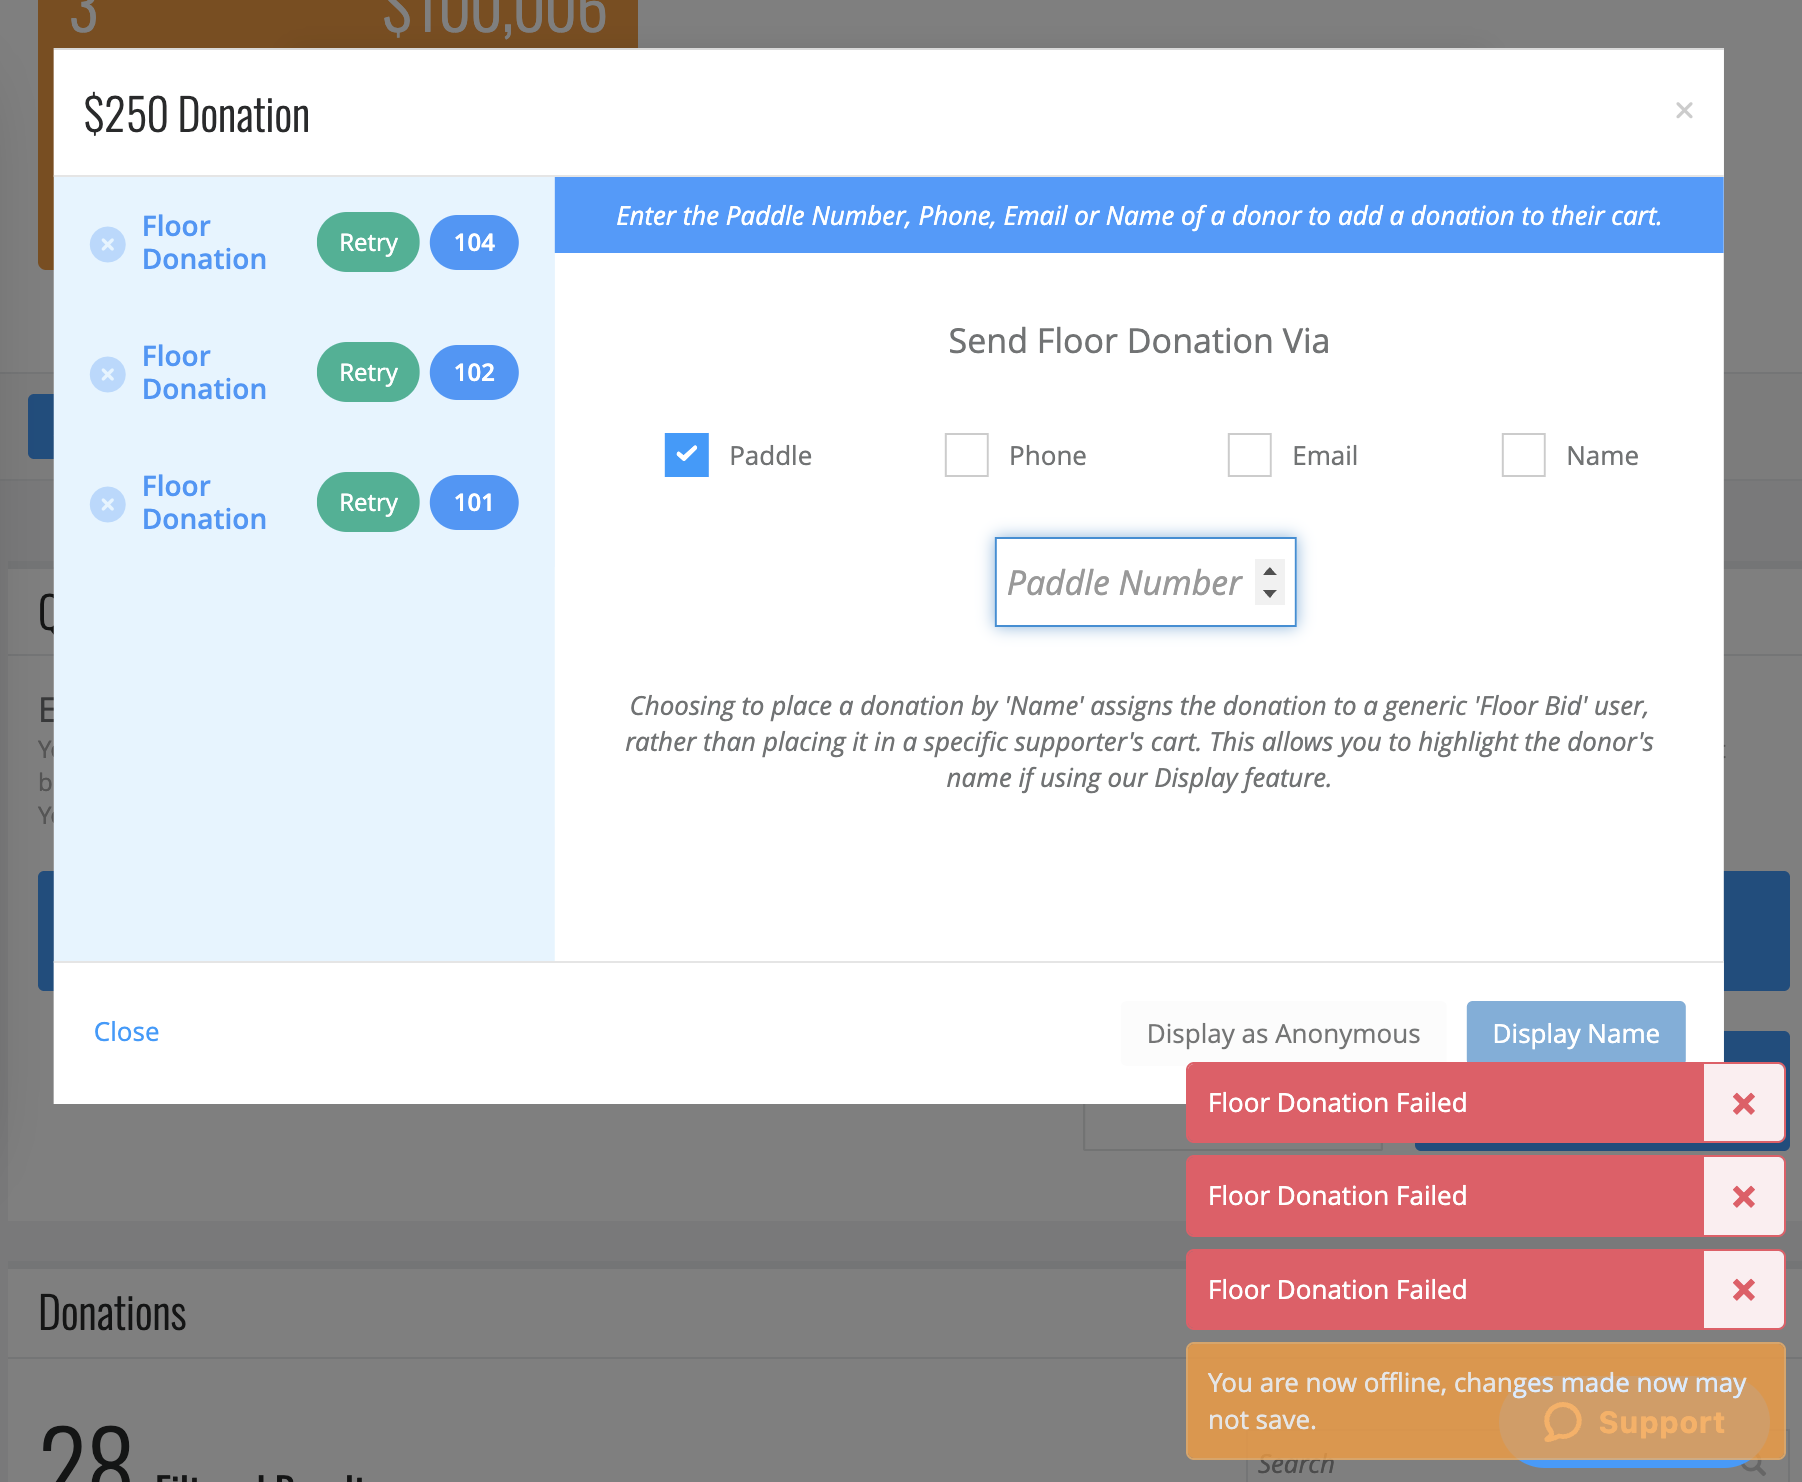Retry the donation for paddle 102

(368, 372)
